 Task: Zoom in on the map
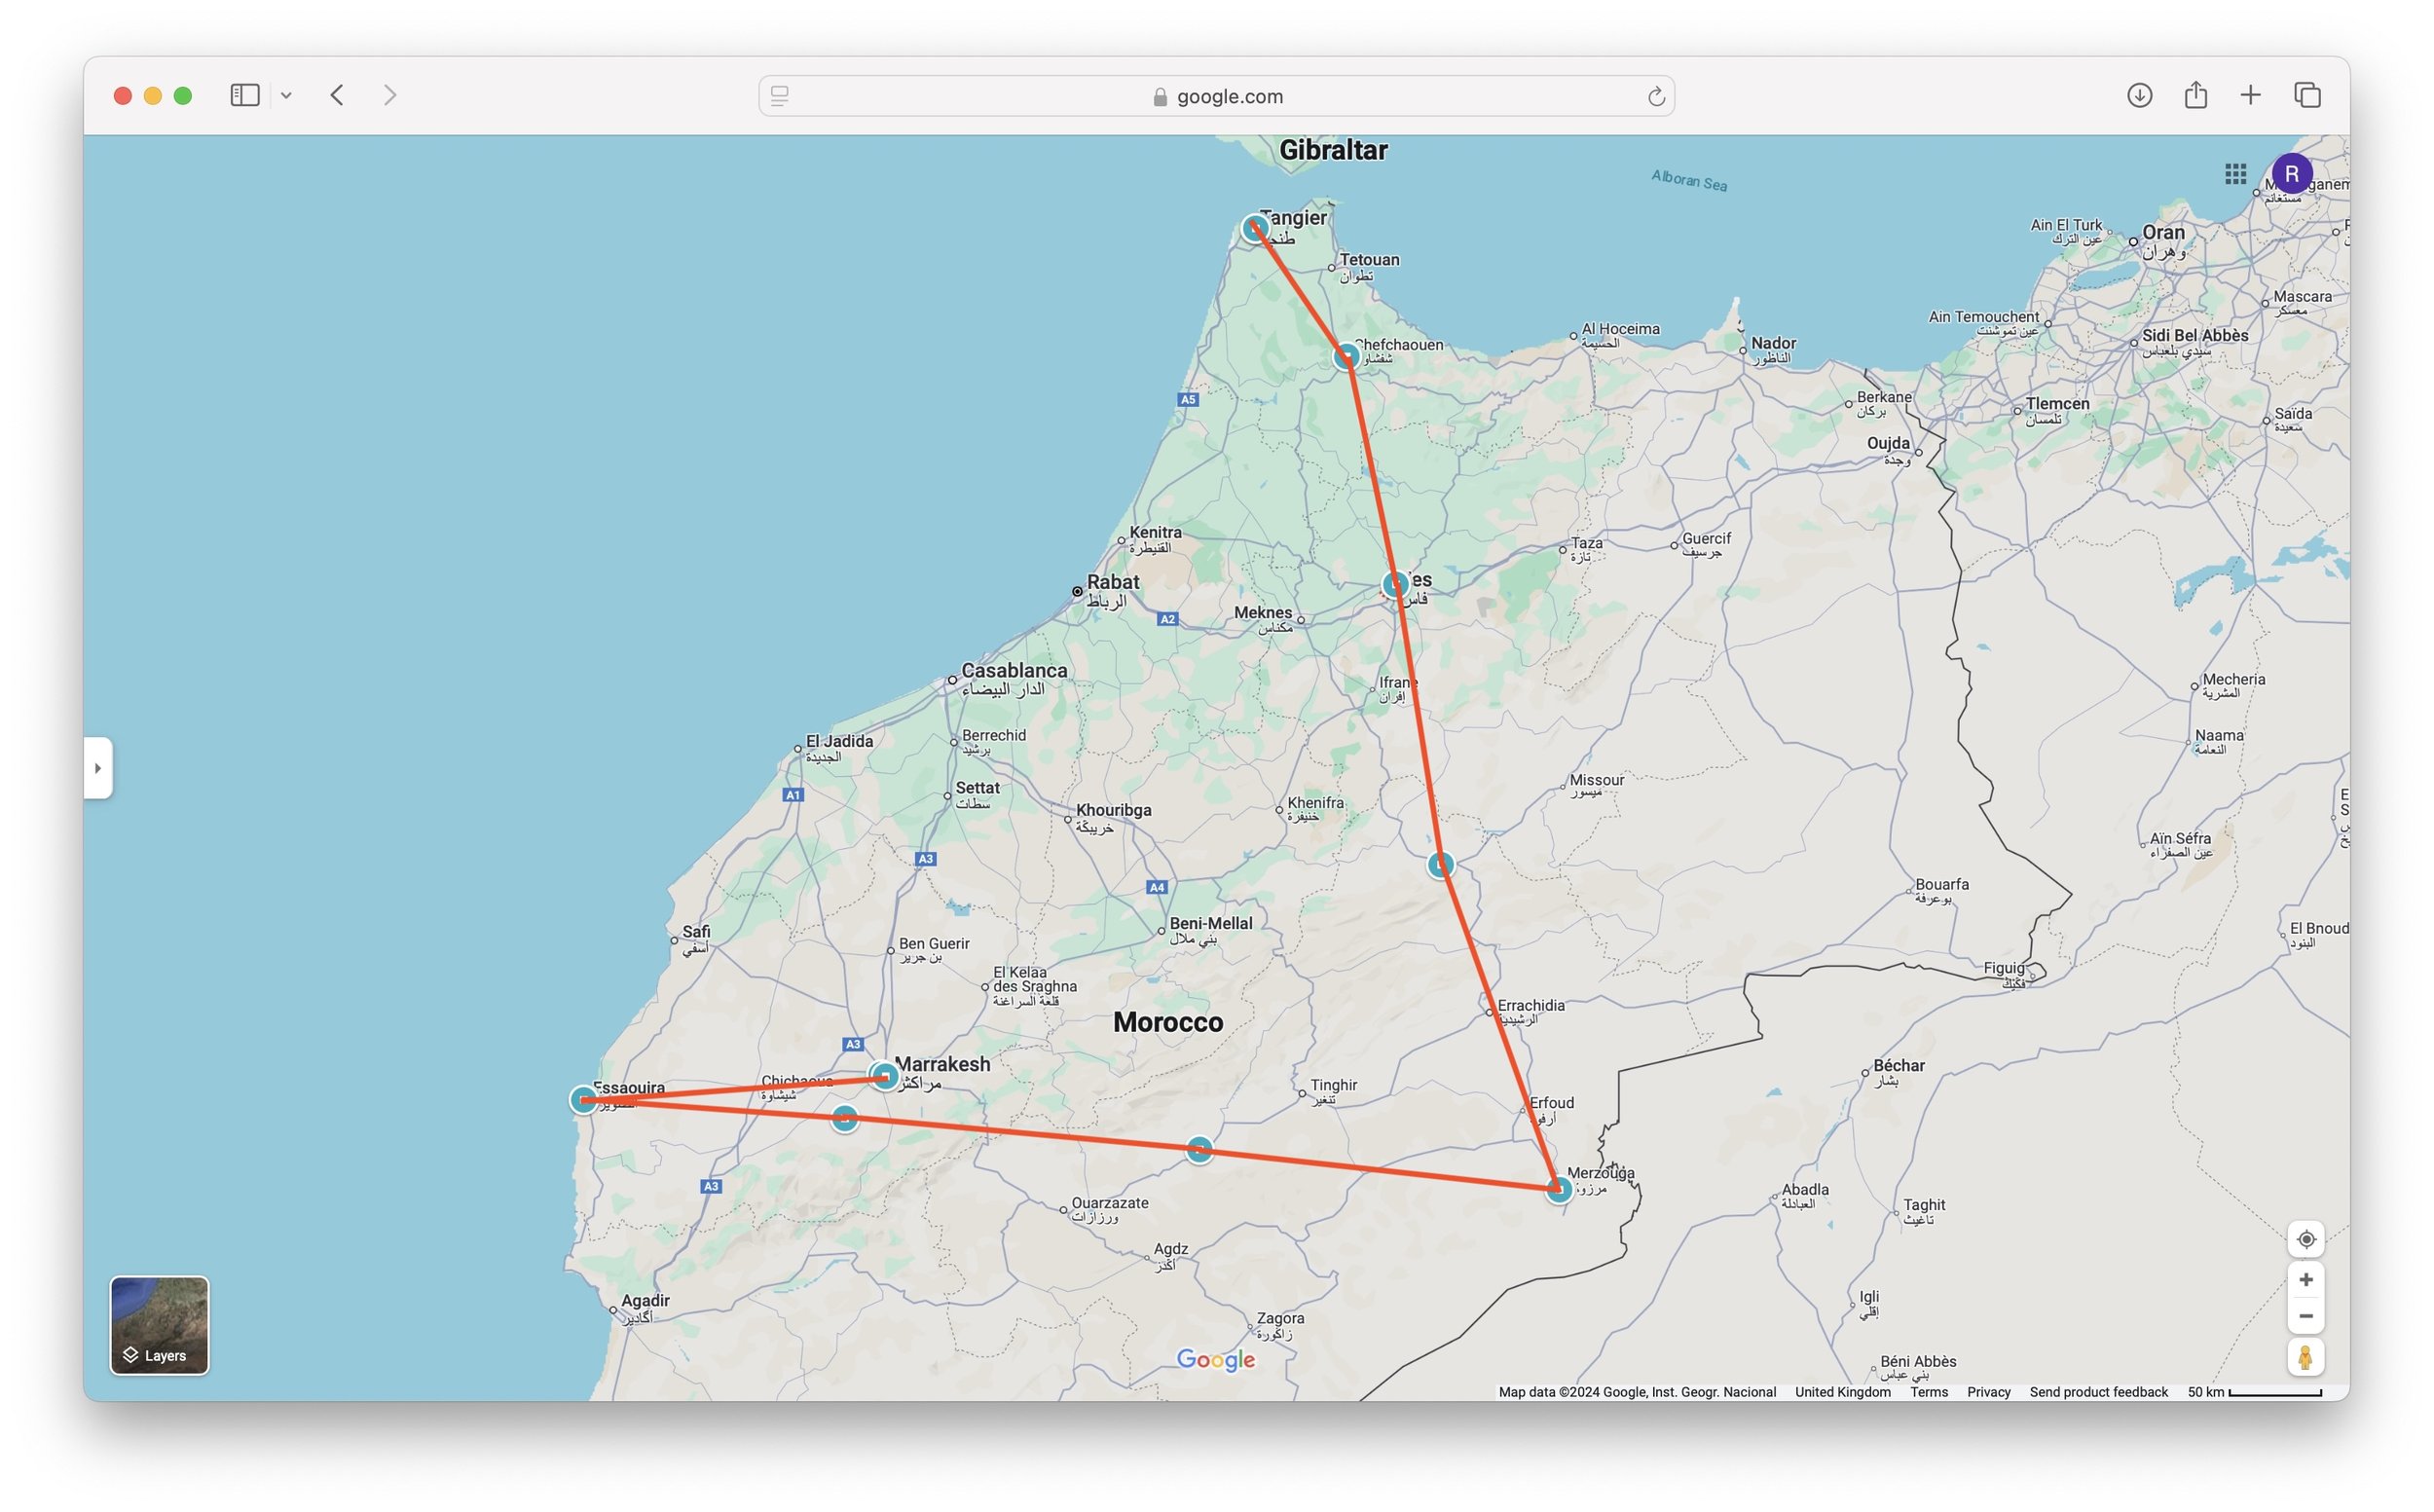tap(2305, 1280)
